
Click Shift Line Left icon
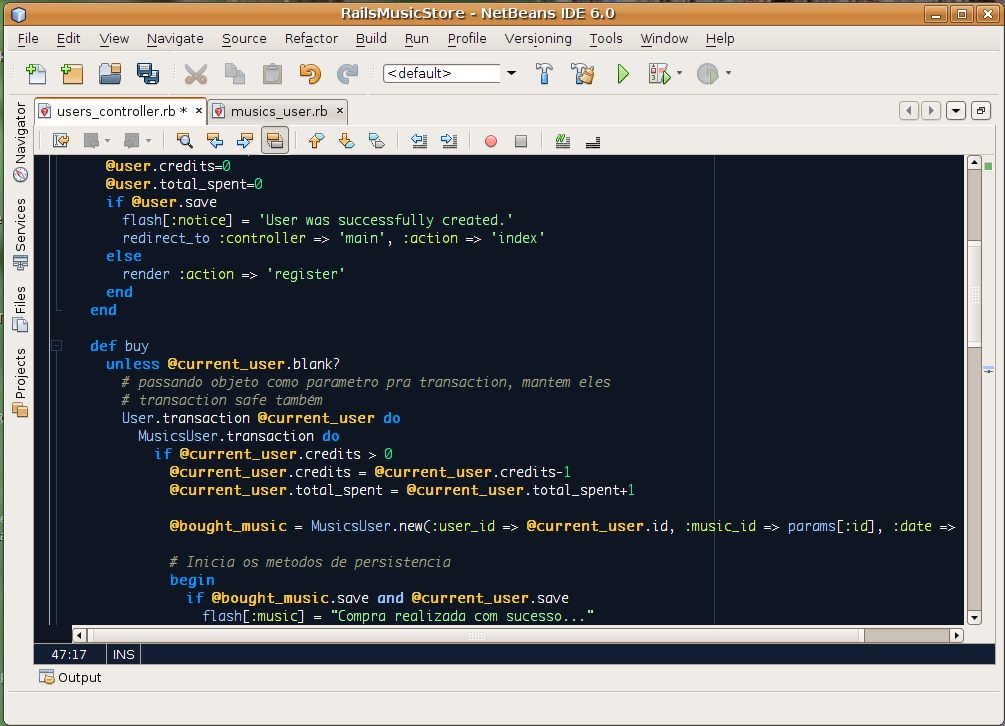419,141
